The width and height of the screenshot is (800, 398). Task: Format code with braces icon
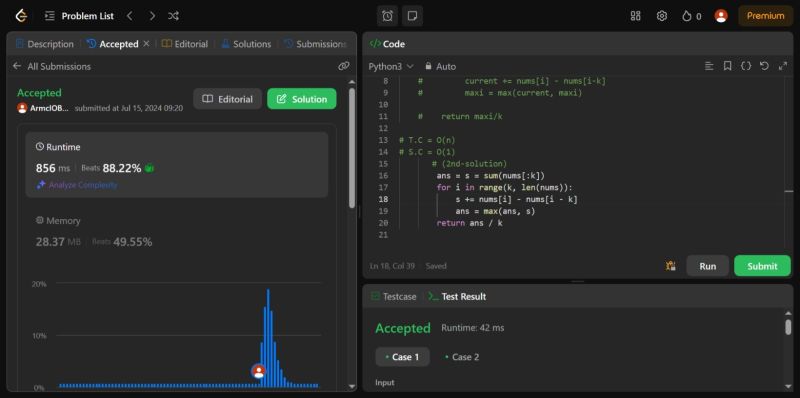coord(745,66)
